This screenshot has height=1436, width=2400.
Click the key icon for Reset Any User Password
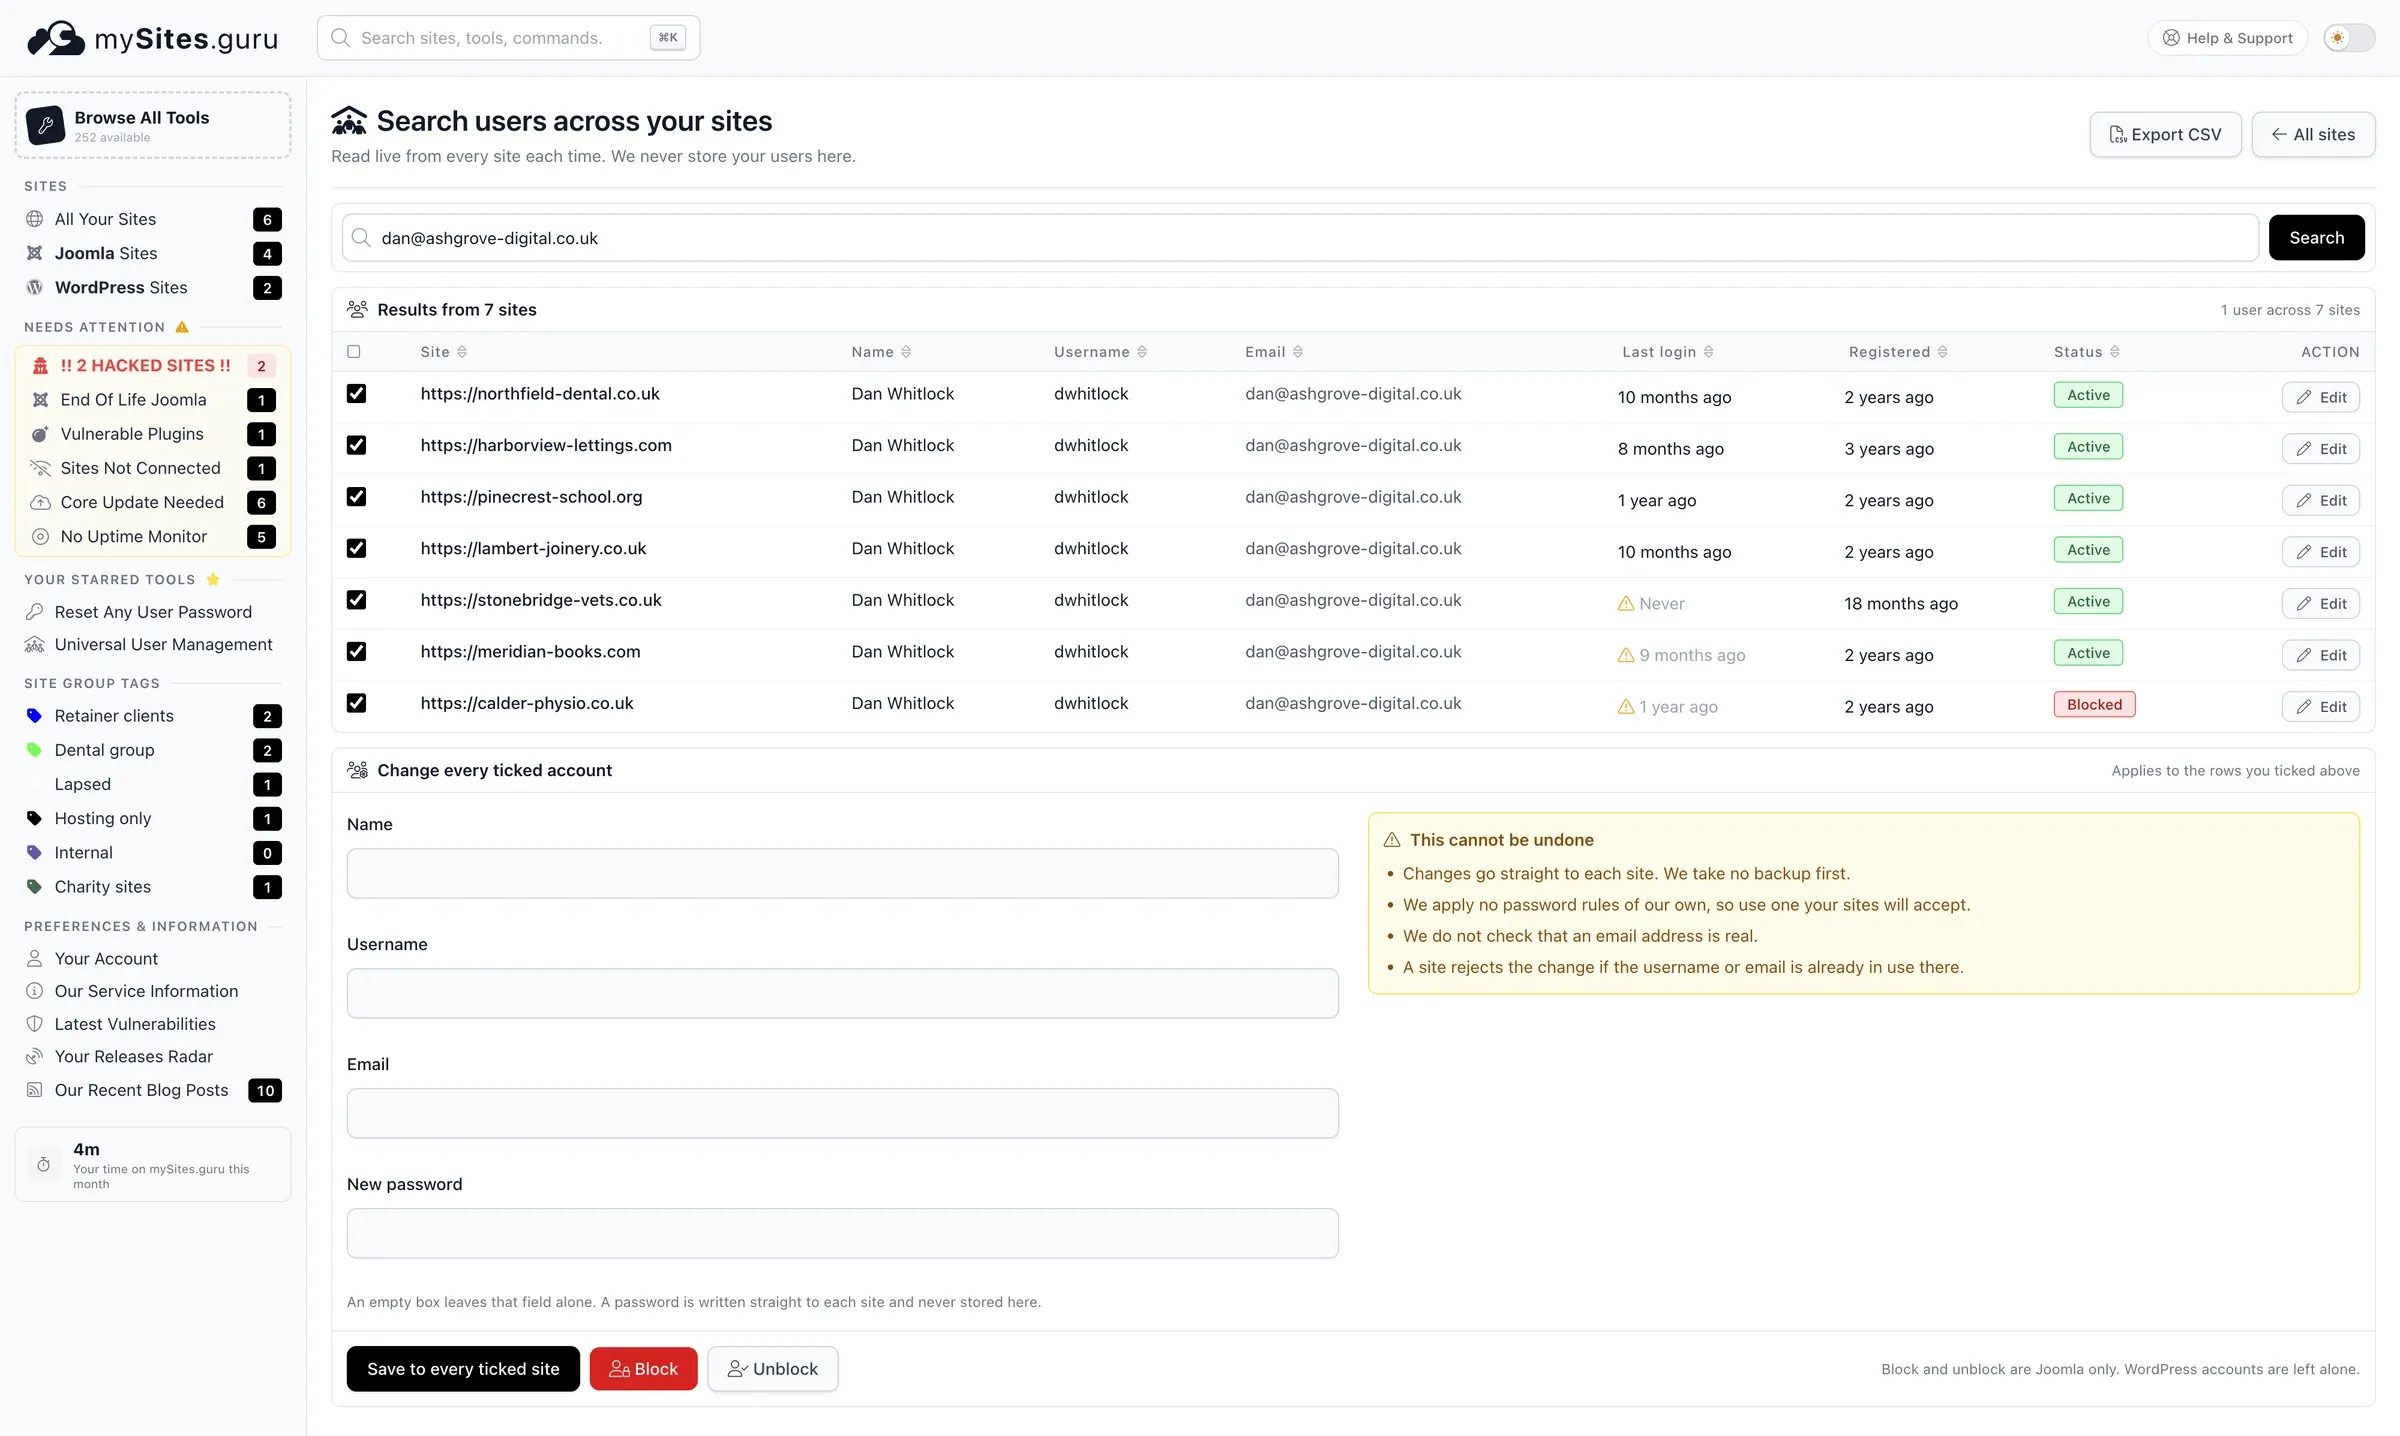35,612
